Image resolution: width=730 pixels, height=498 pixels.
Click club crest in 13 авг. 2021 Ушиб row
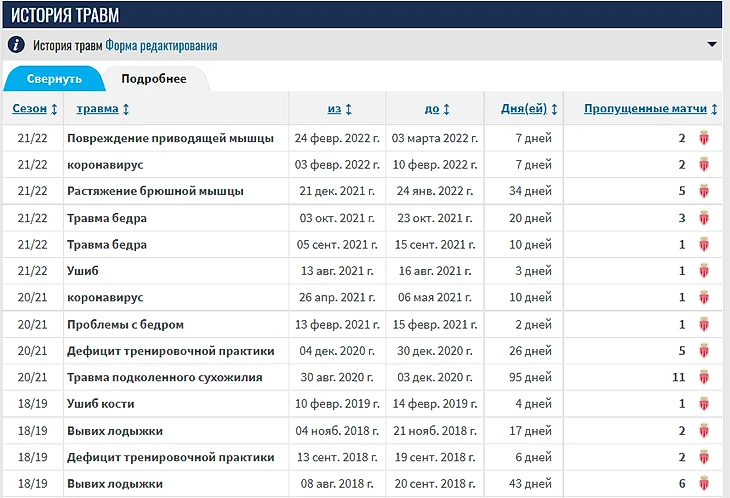(703, 271)
